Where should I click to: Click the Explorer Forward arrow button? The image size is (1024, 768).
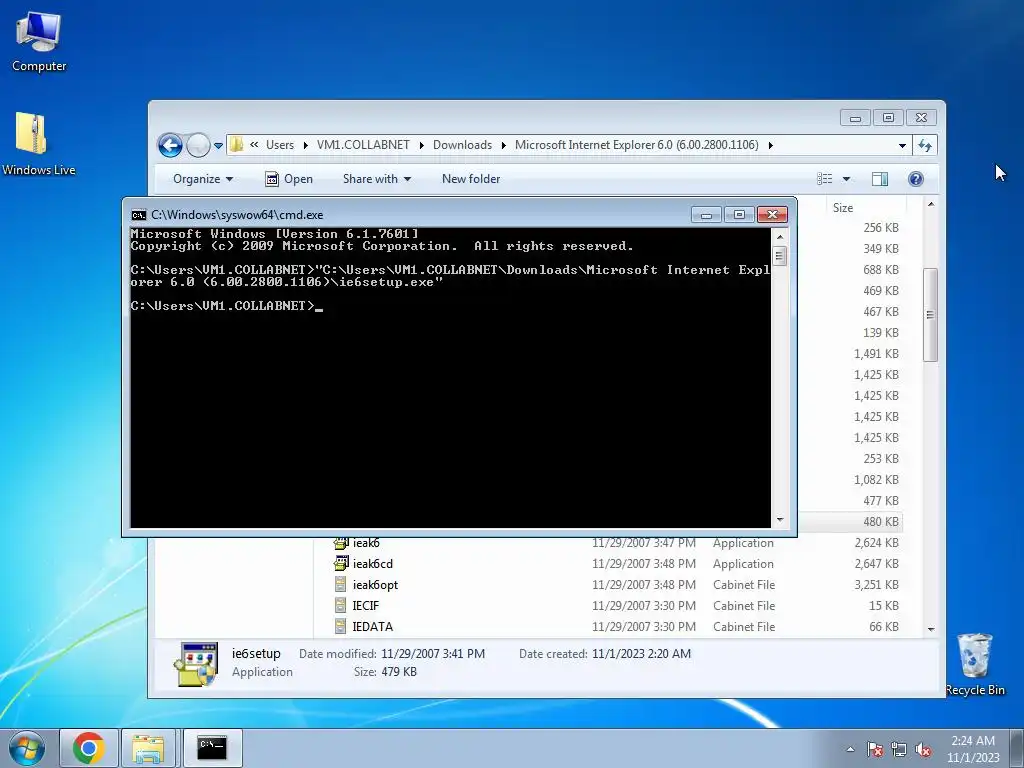pos(198,145)
